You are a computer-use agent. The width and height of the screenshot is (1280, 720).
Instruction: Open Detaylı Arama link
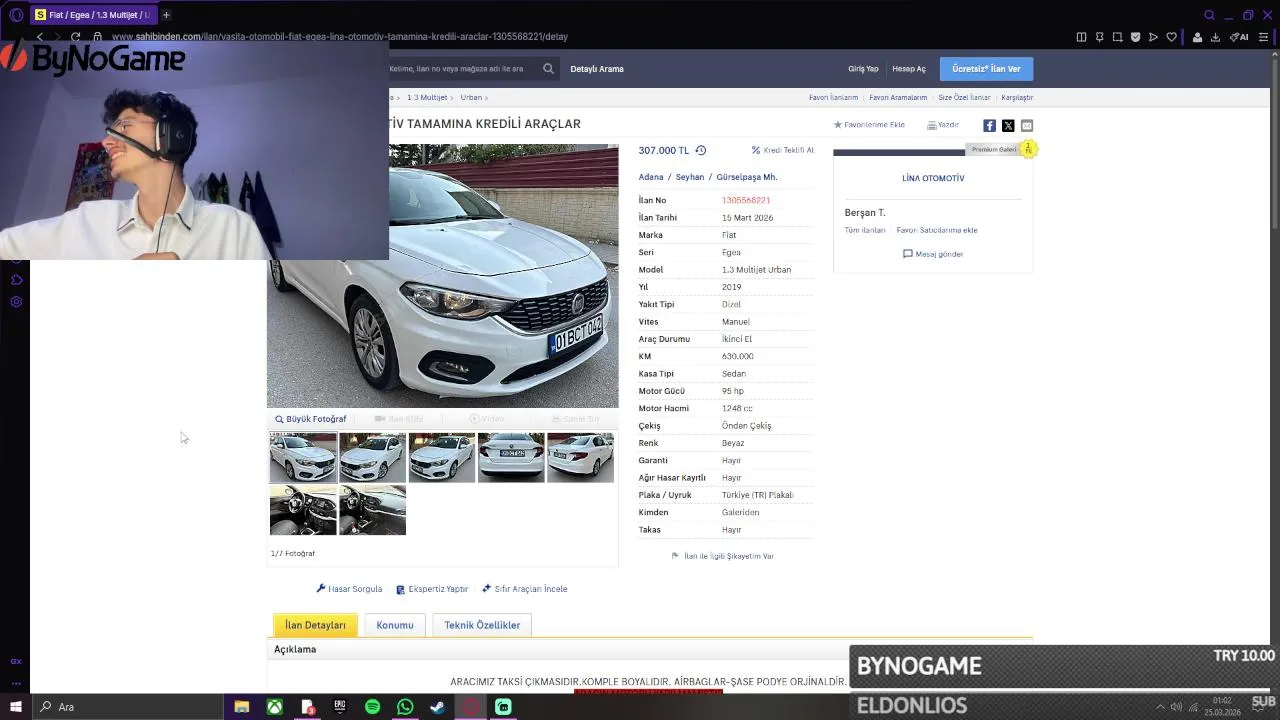pos(597,69)
